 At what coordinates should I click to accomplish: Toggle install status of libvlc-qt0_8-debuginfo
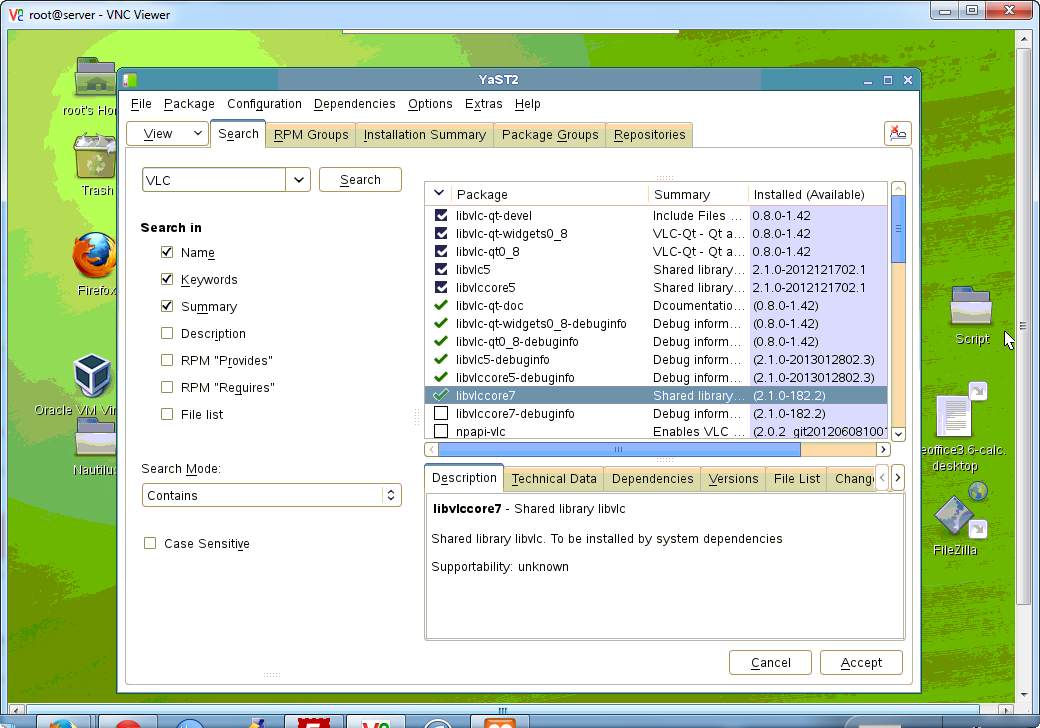pos(440,341)
